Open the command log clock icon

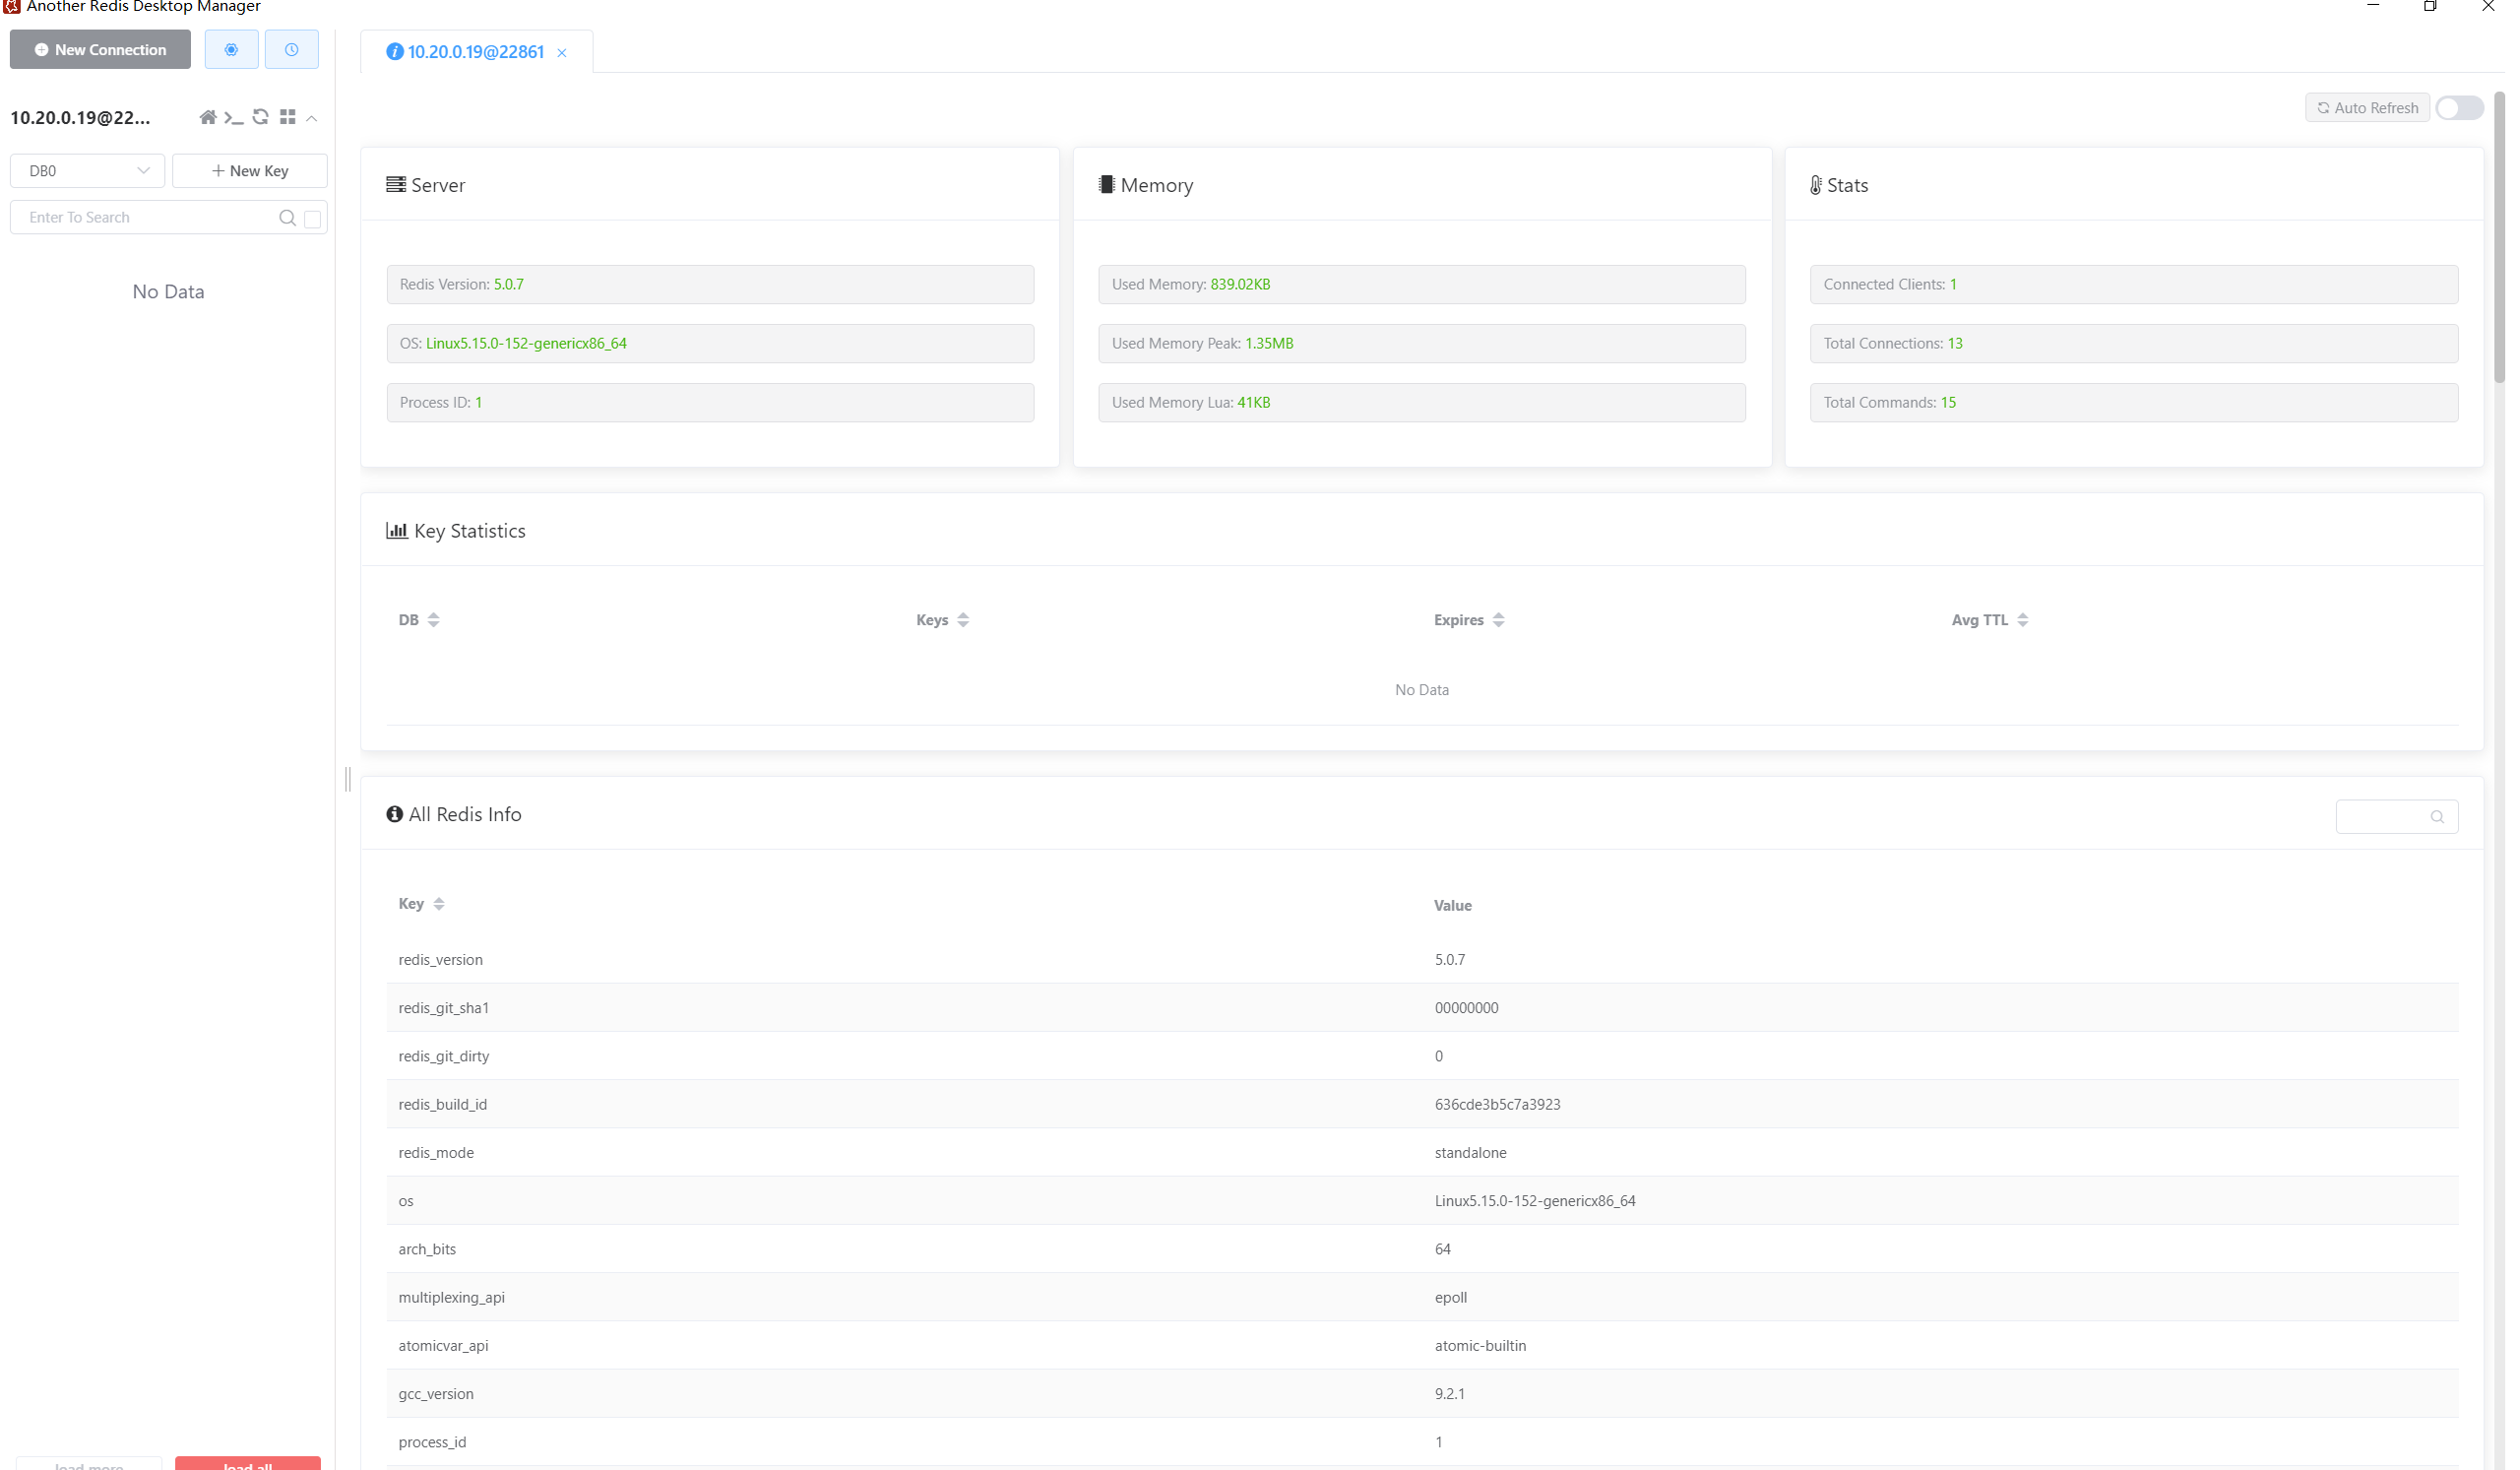(291, 49)
